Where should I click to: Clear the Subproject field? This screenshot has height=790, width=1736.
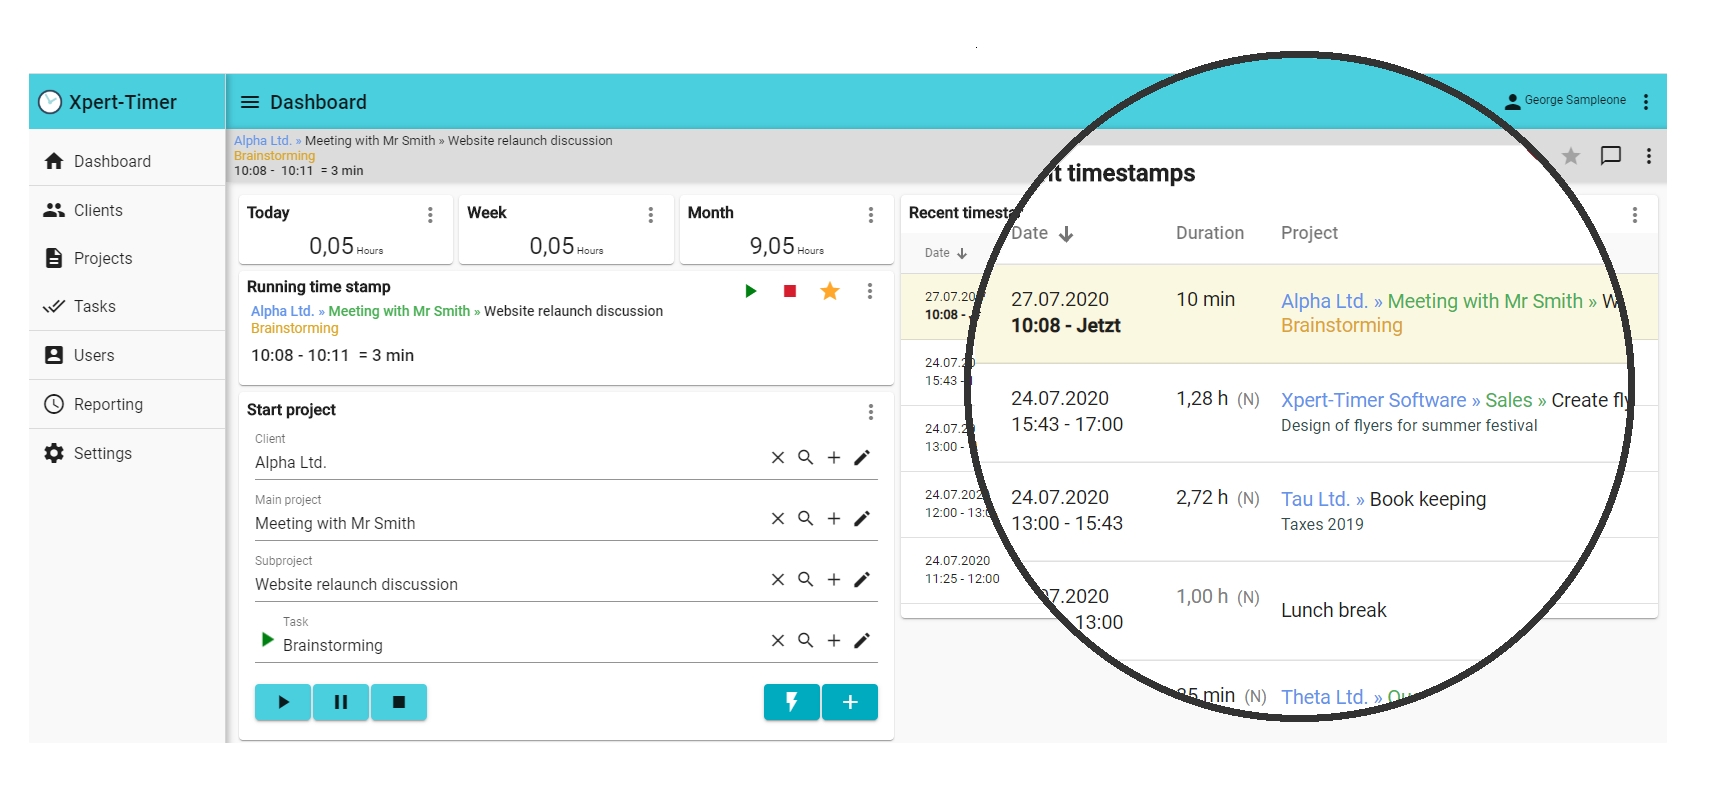pyautogui.click(x=778, y=580)
